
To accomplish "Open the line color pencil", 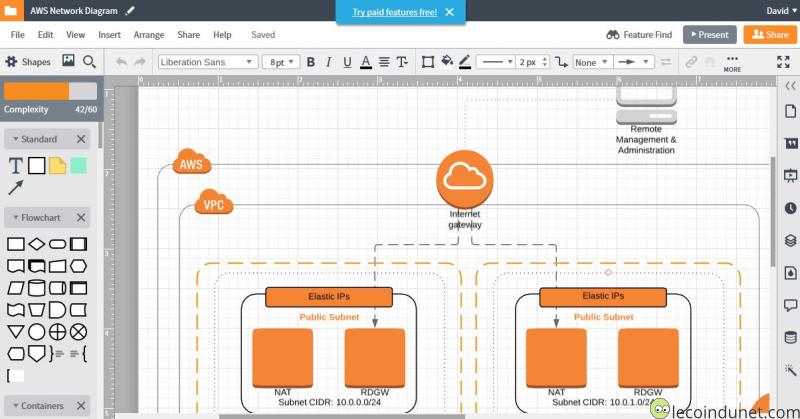I will pyautogui.click(x=465, y=62).
